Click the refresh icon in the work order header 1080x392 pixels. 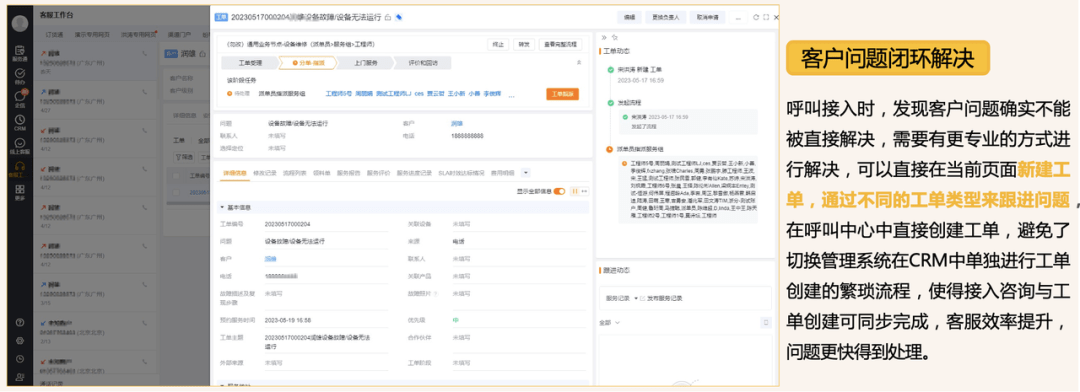point(756,17)
